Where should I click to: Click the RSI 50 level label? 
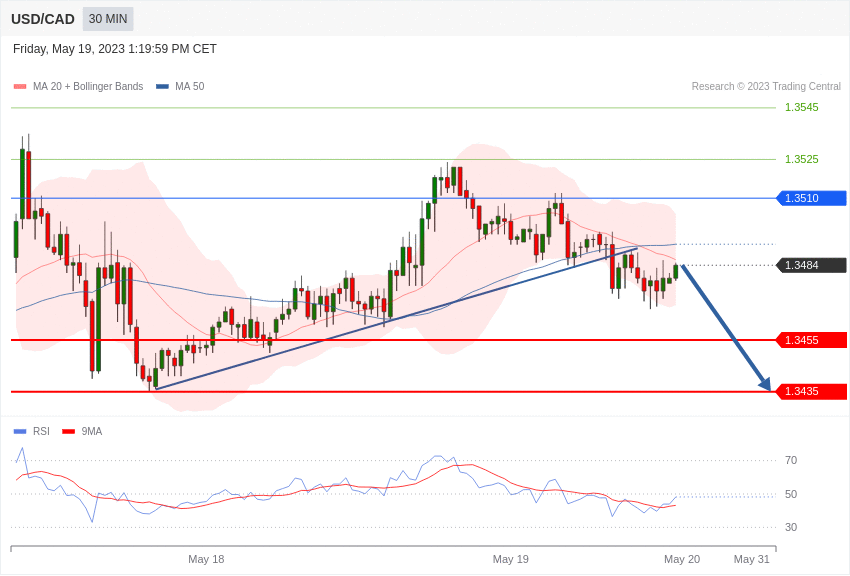coord(791,494)
